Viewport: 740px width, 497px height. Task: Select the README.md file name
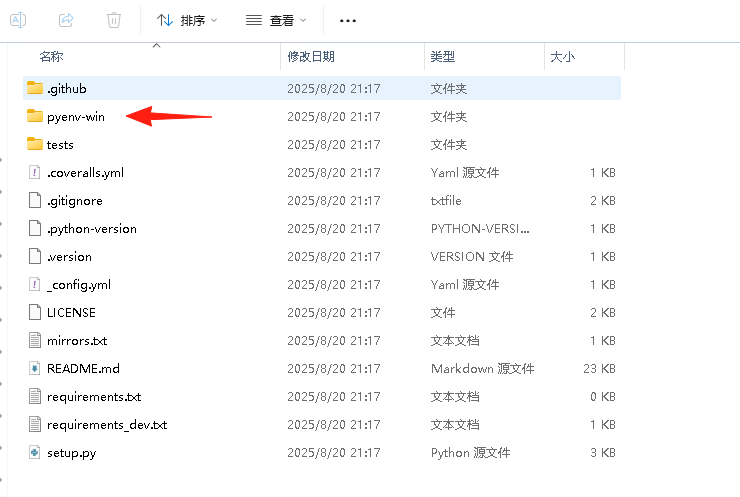pos(83,368)
